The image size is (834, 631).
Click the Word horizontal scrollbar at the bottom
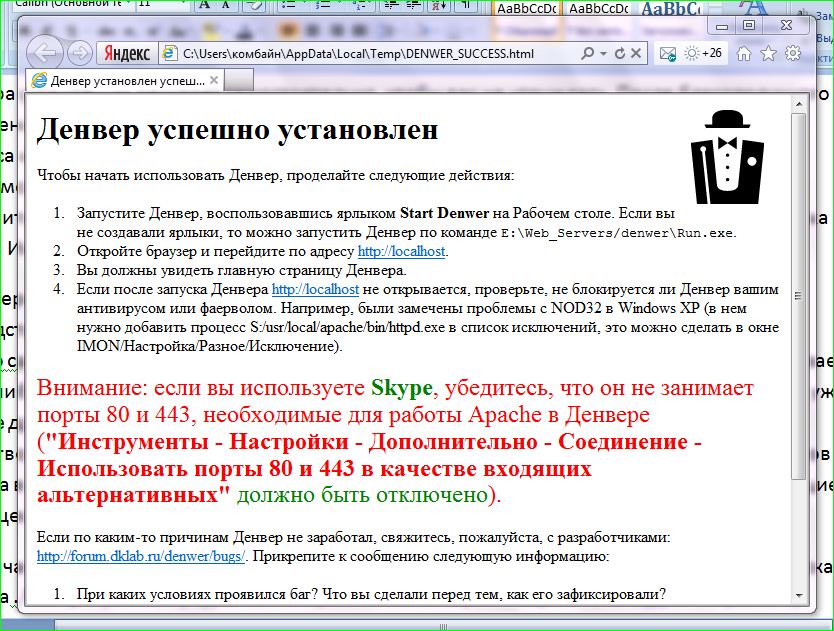point(443,626)
